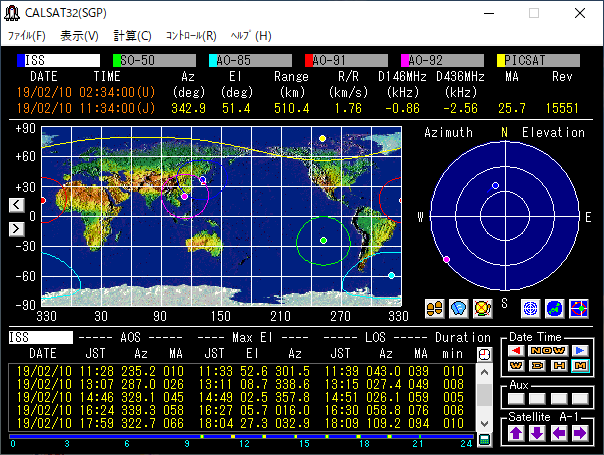The height and width of the screenshot is (455, 604).
Task: Shift the world map with the left arrow
Action: (17, 205)
